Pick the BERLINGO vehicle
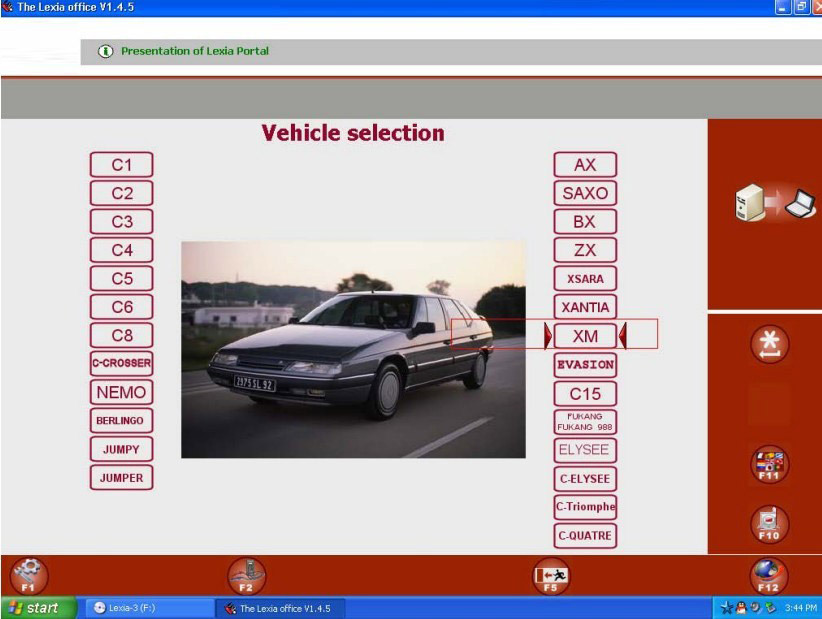Screen dimensions: 822x619 coord(121,421)
